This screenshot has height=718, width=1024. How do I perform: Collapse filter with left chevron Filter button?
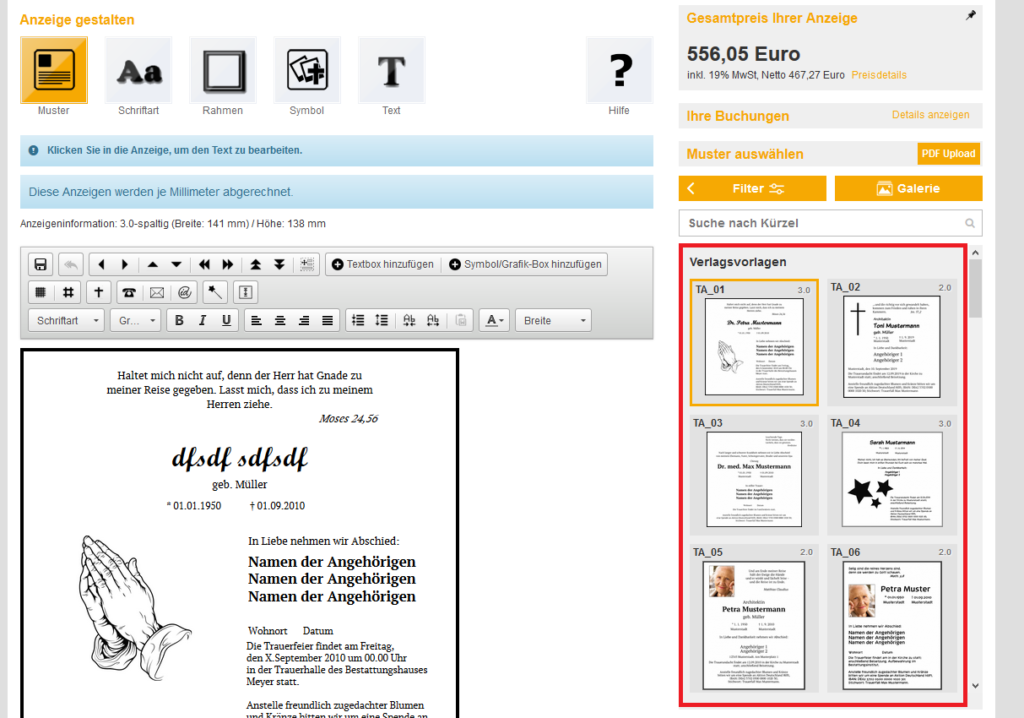752,188
